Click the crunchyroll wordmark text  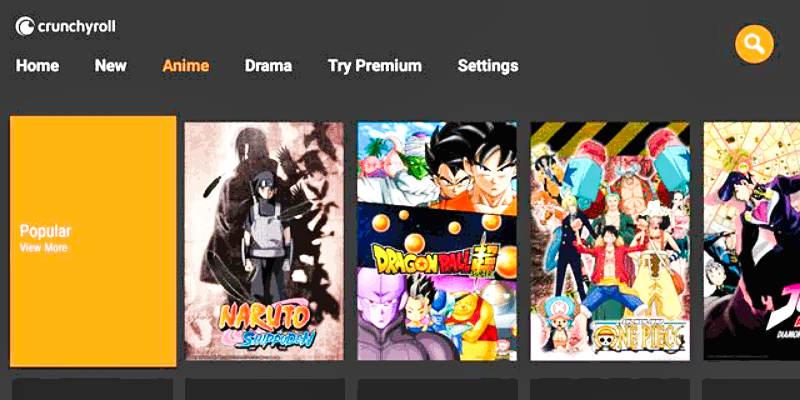click(x=77, y=27)
